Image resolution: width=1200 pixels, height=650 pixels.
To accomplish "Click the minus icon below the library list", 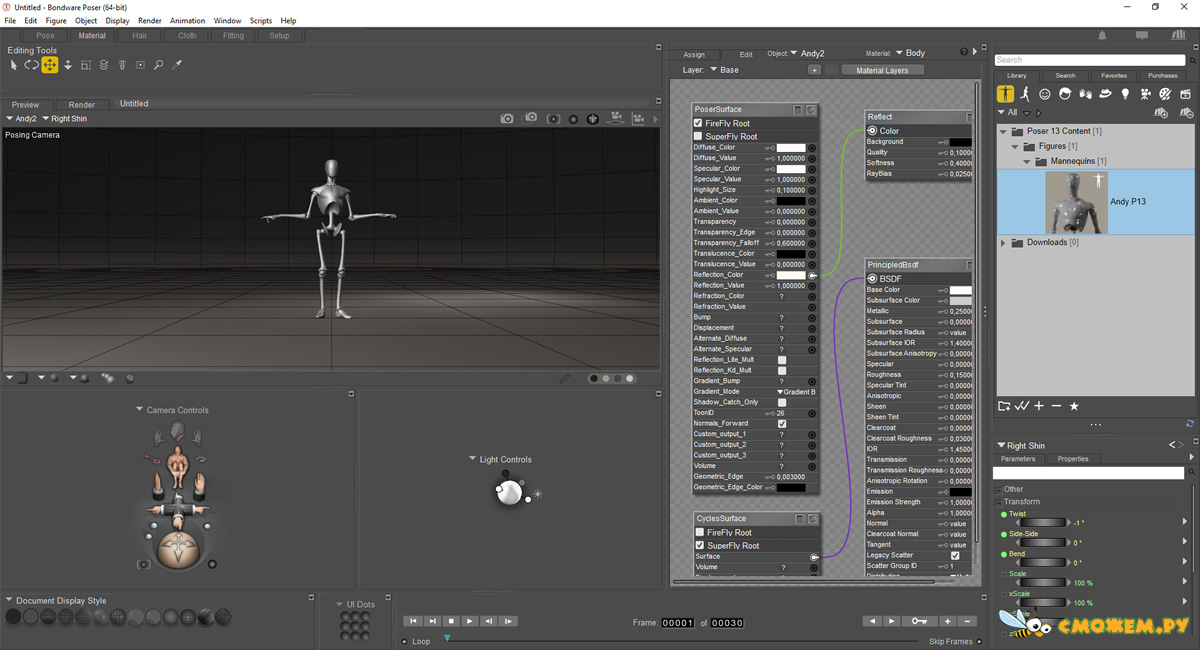I will (1056, 406).
